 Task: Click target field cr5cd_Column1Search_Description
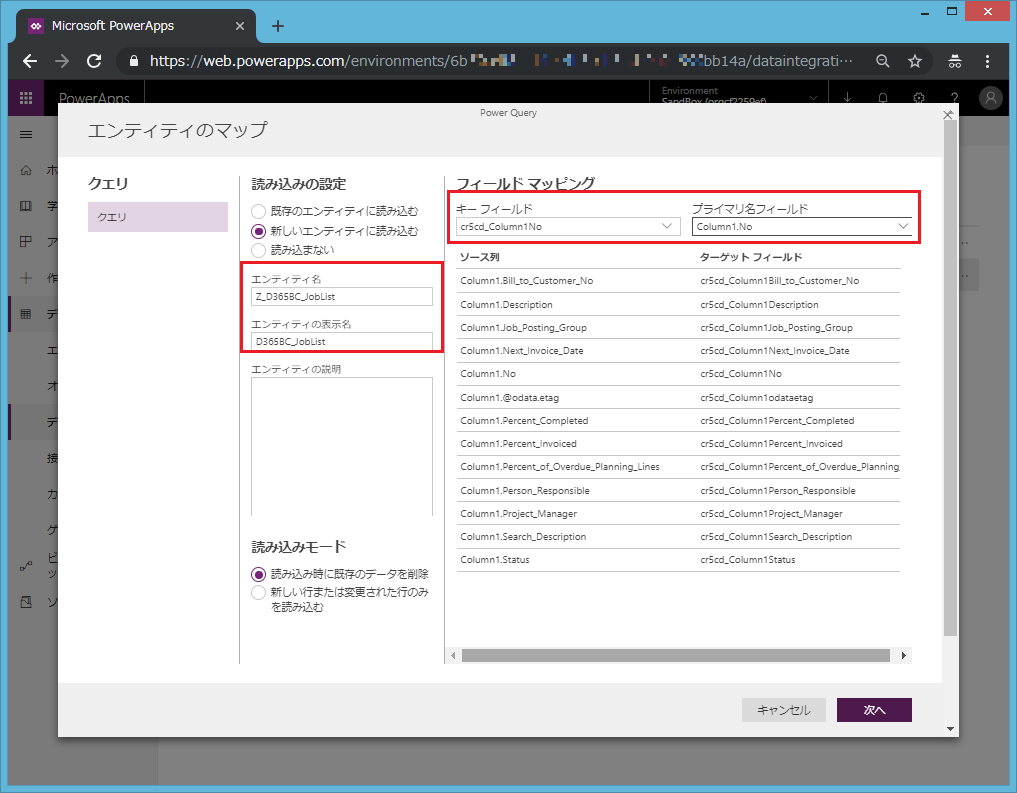tap(776, 537)
